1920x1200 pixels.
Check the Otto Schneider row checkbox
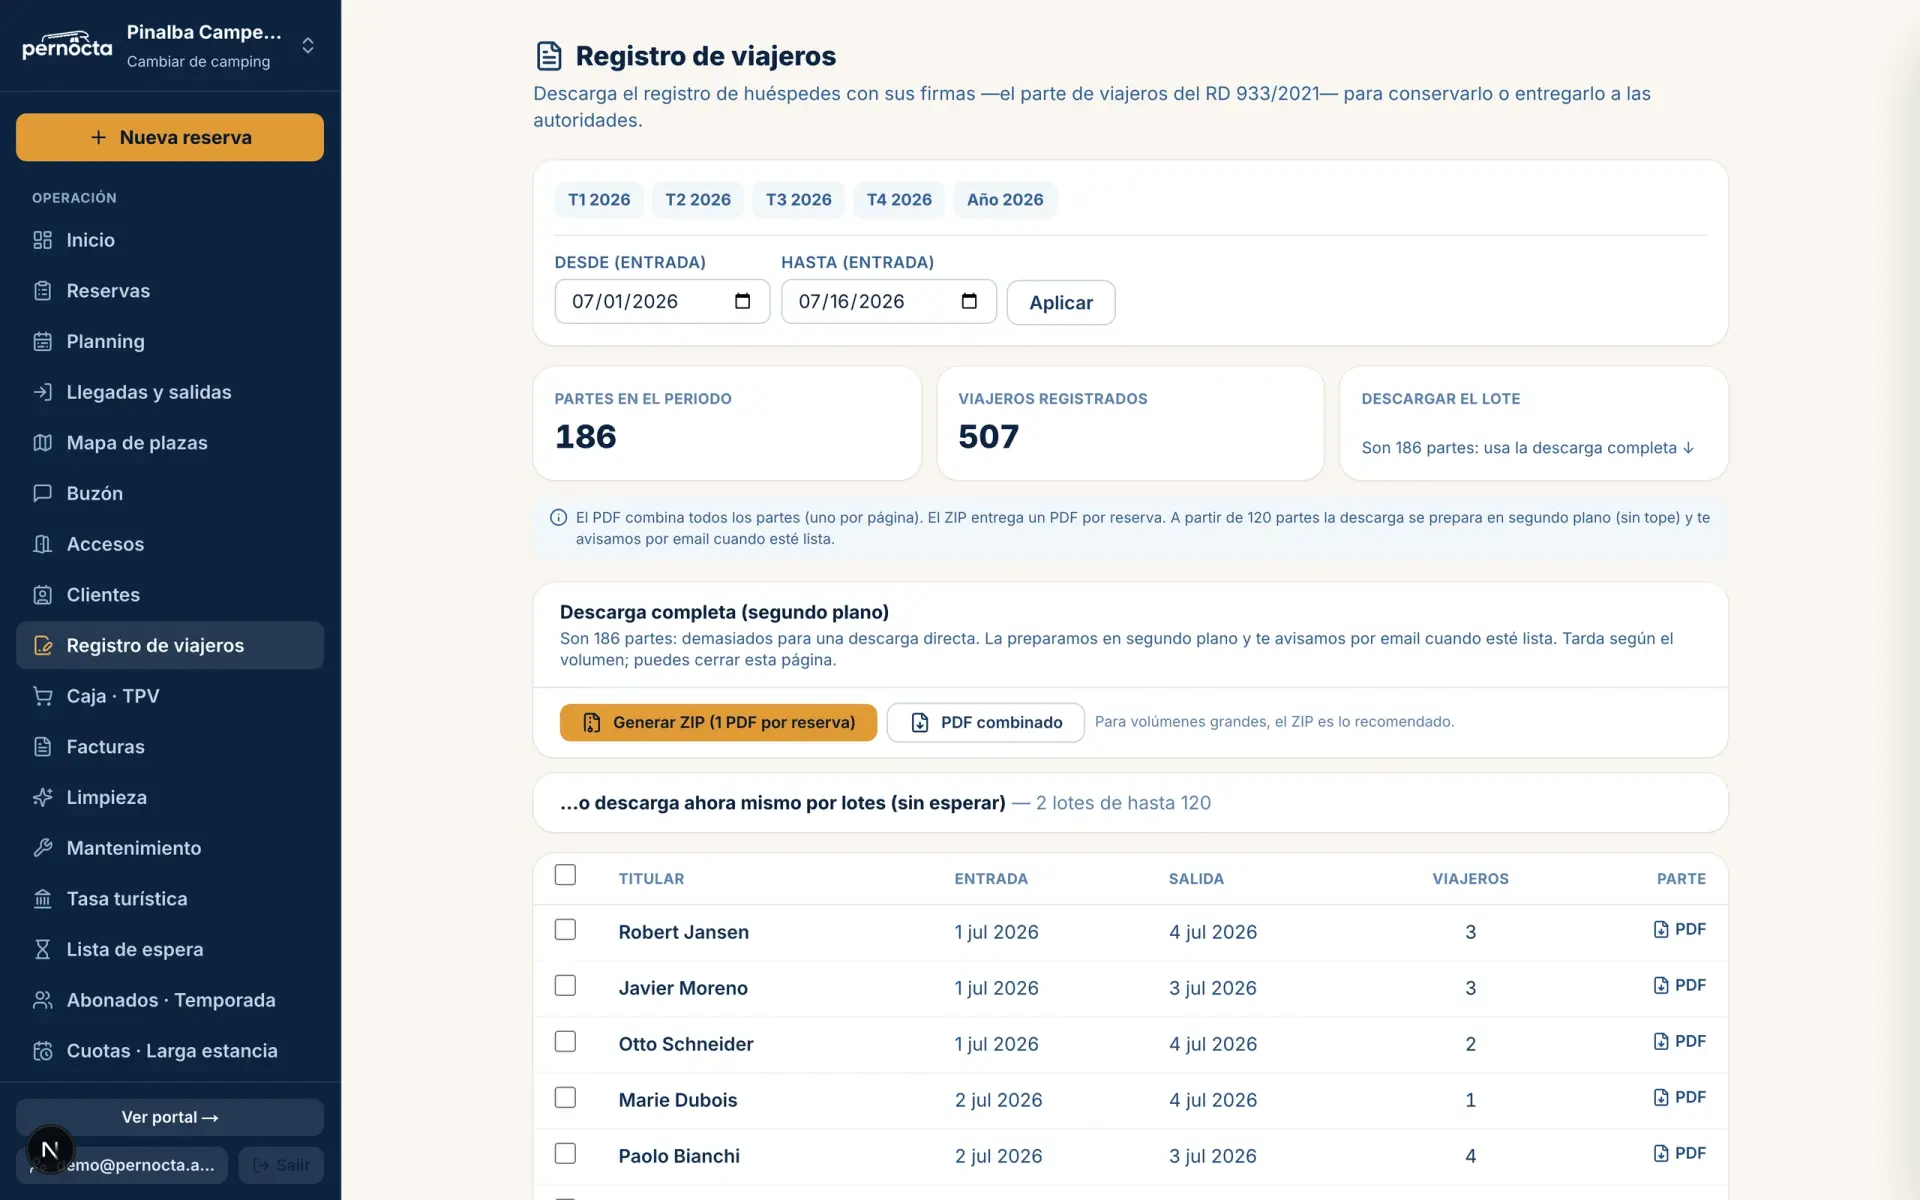click(565, 1042)
